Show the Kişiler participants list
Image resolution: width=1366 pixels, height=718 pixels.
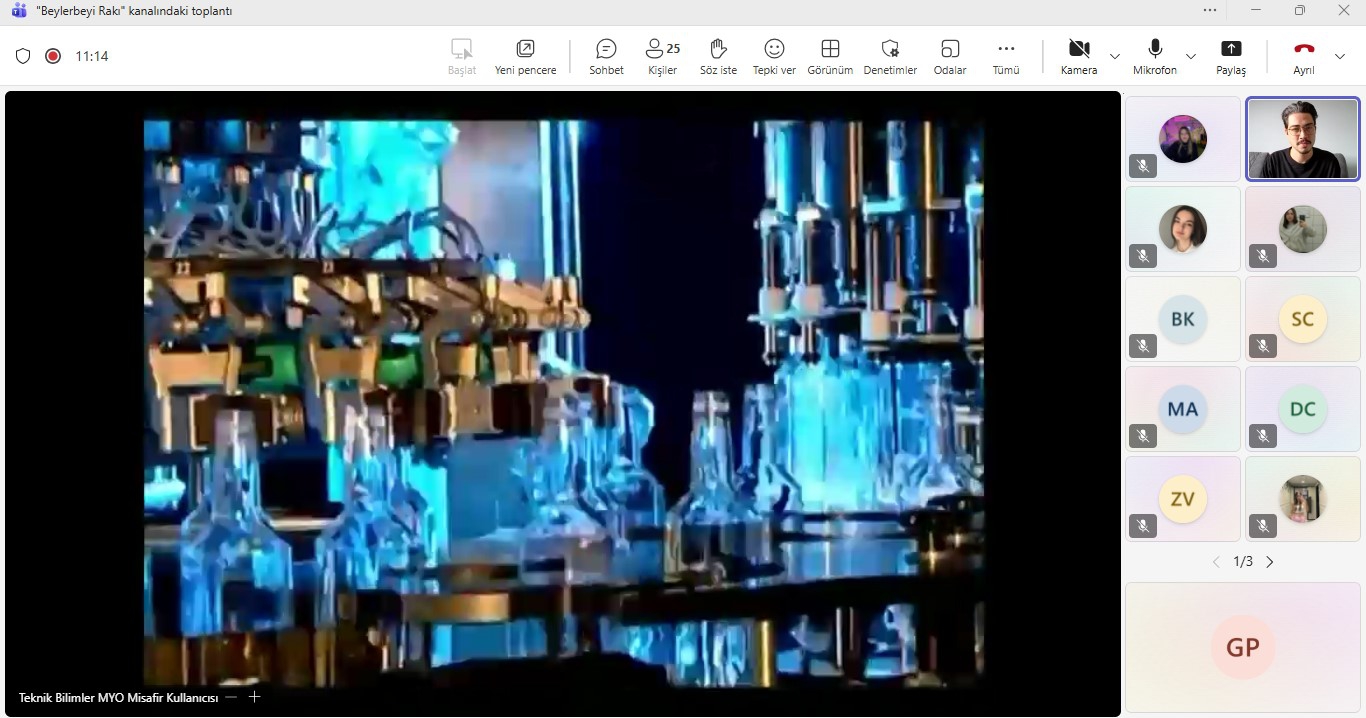(662, 56)
